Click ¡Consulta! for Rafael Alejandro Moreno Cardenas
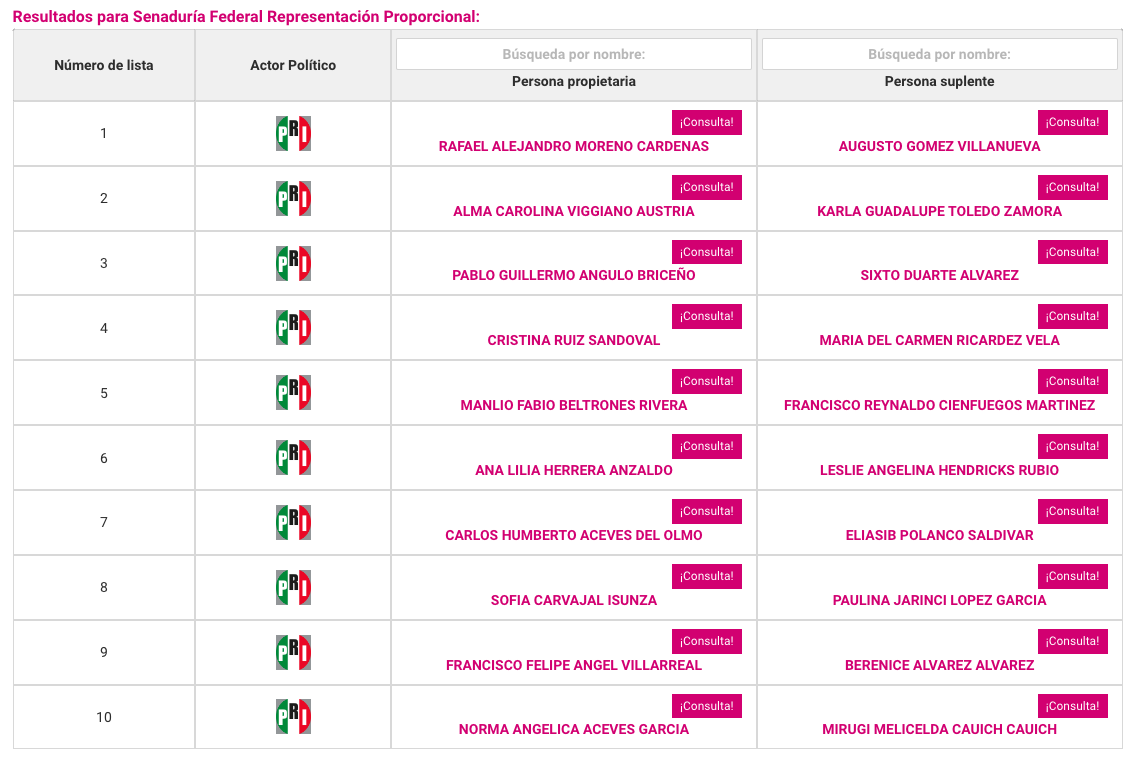Viewport: 1143px width, 761px height. pos(706,122)
